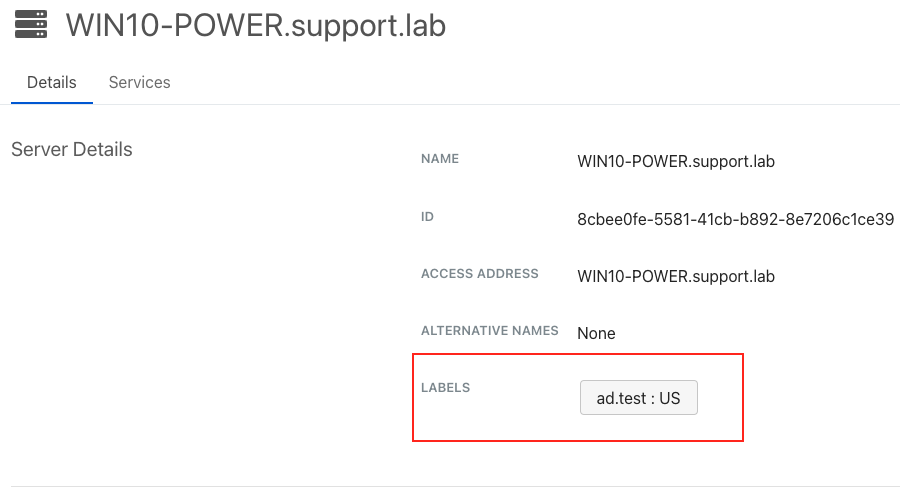Click the None value for alternative names
This screenshot has width=900, height=489.
tap(596, 333)
